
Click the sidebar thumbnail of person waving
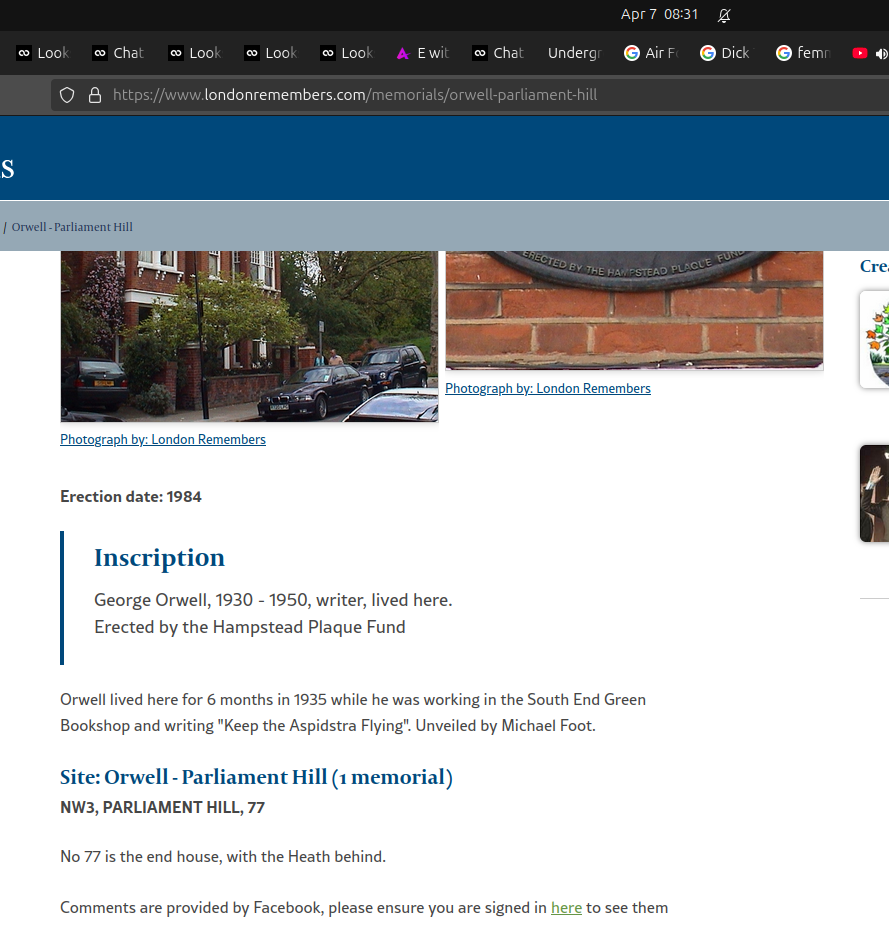874,493
